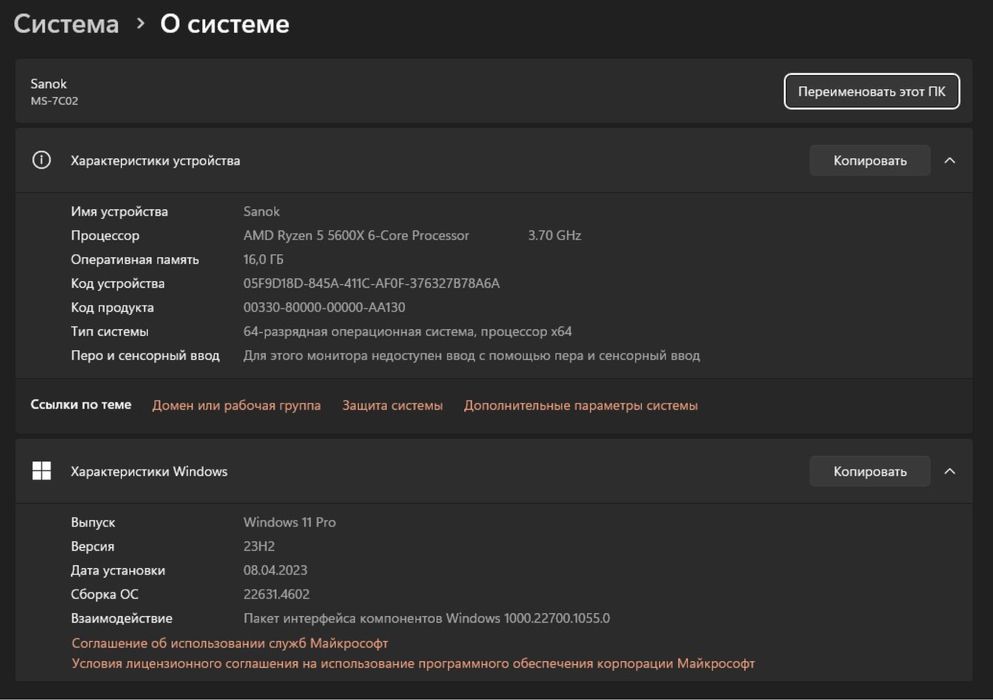The height and width of the screenshot is (700, 993).
Task: Open the Защита системы link
Action: (392, 405)
